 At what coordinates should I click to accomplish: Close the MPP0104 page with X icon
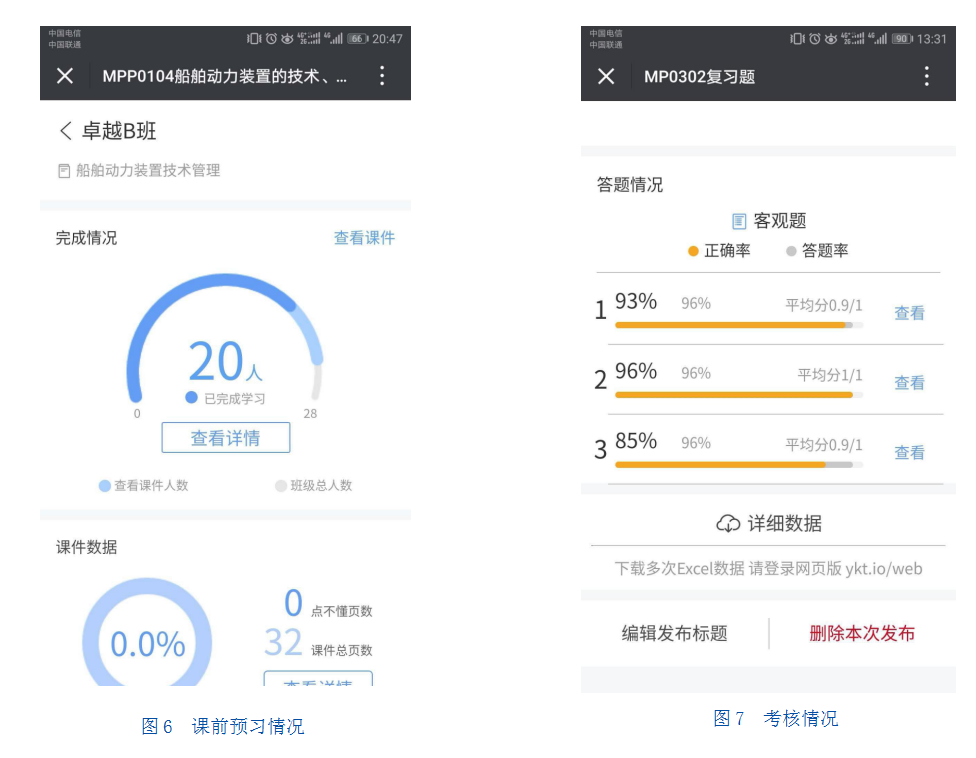(65, 76)
